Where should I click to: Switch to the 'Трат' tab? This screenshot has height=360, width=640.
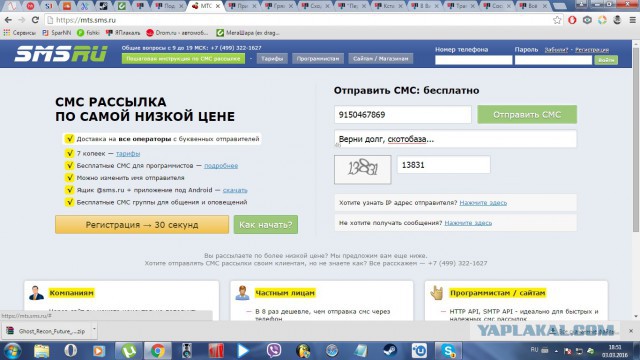(x=460, y=6)
